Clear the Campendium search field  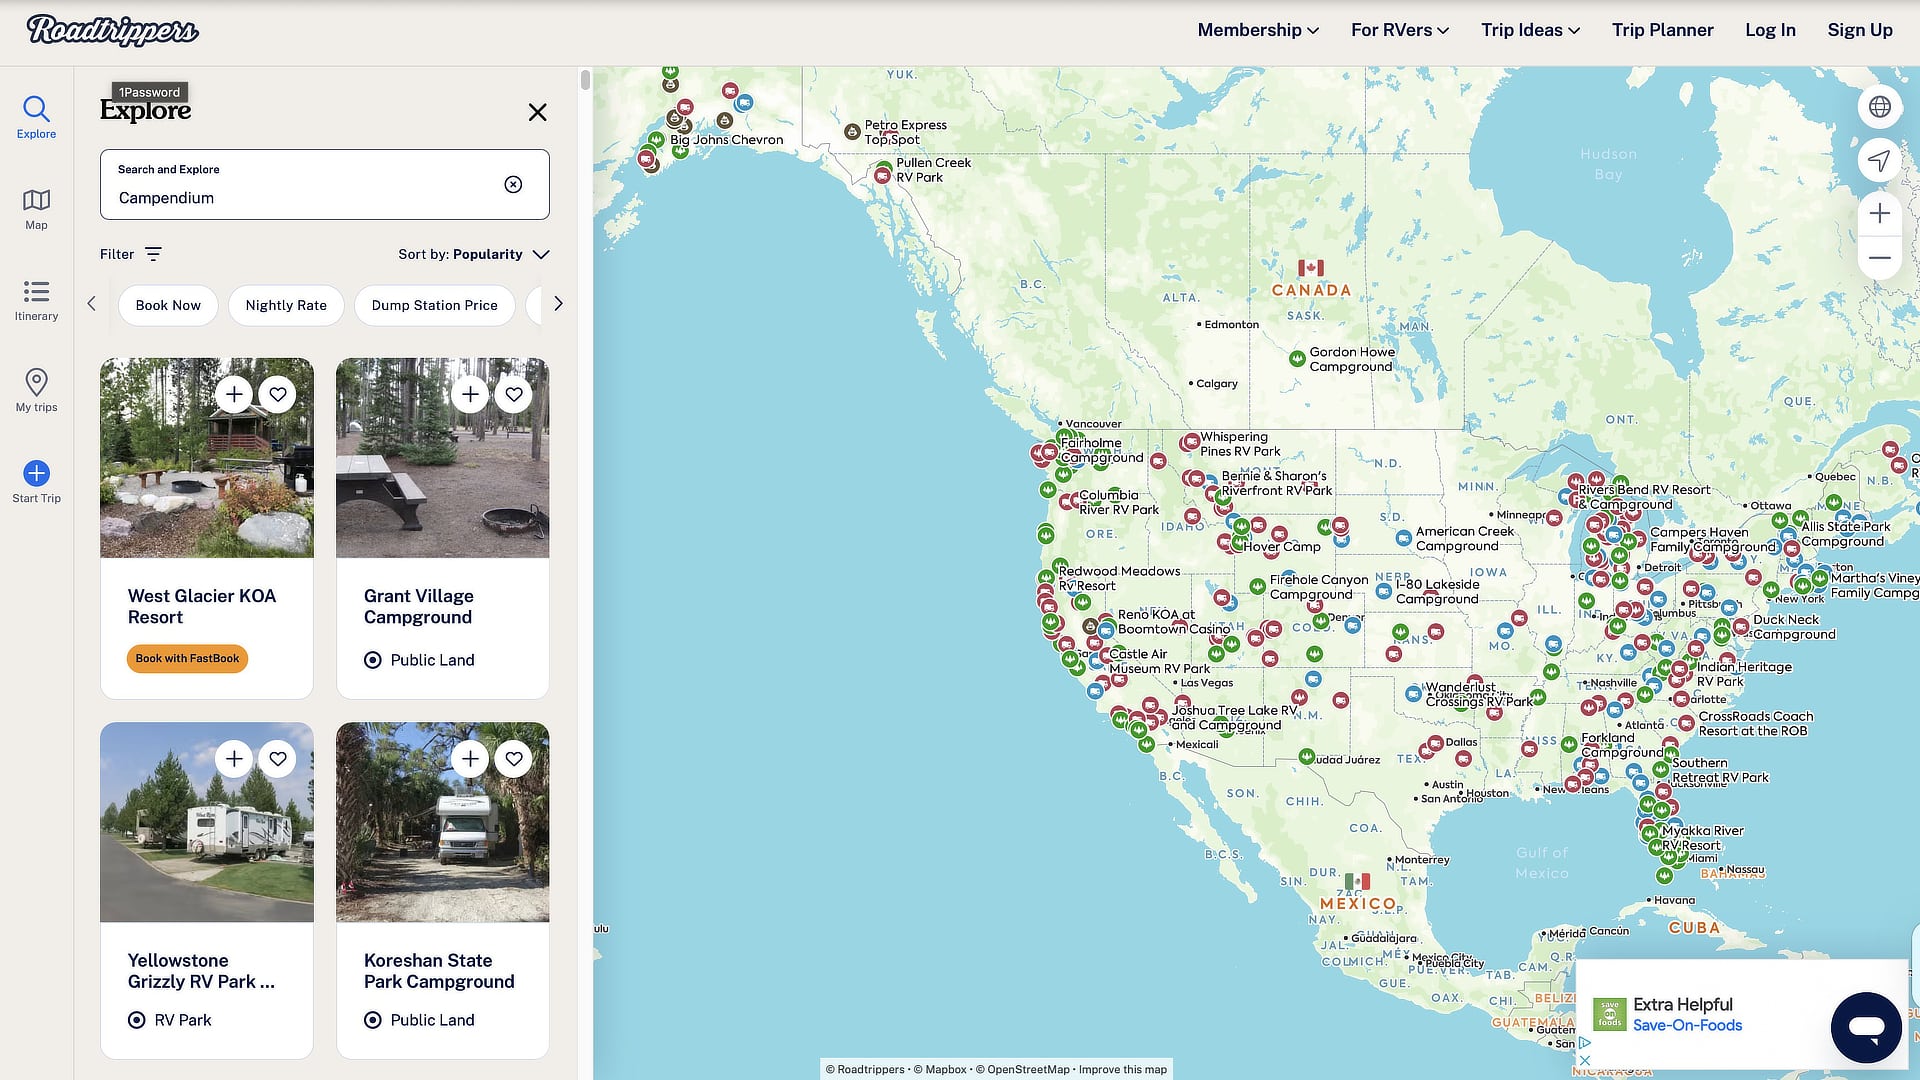tap(514, 184)
